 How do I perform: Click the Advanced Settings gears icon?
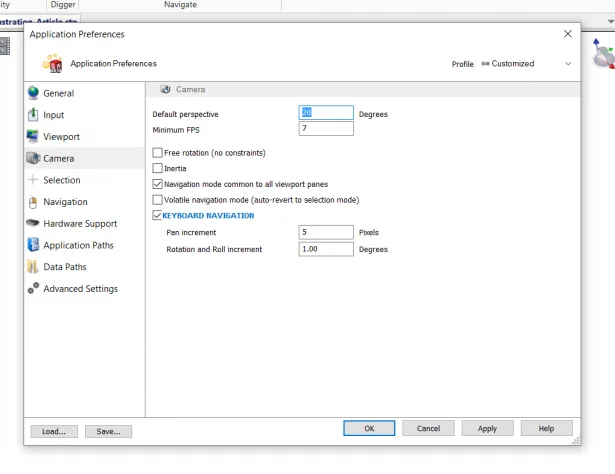coord(33,289)
